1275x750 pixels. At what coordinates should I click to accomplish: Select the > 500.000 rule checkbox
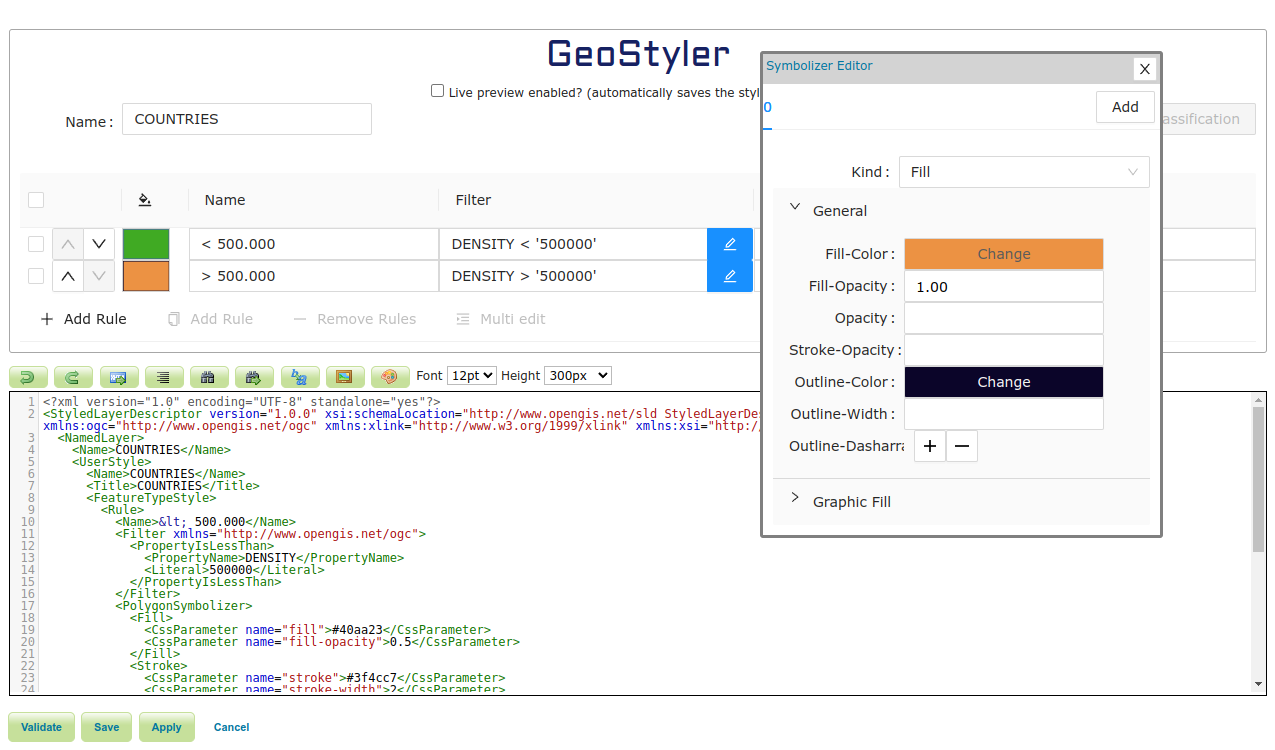point(36,276)
